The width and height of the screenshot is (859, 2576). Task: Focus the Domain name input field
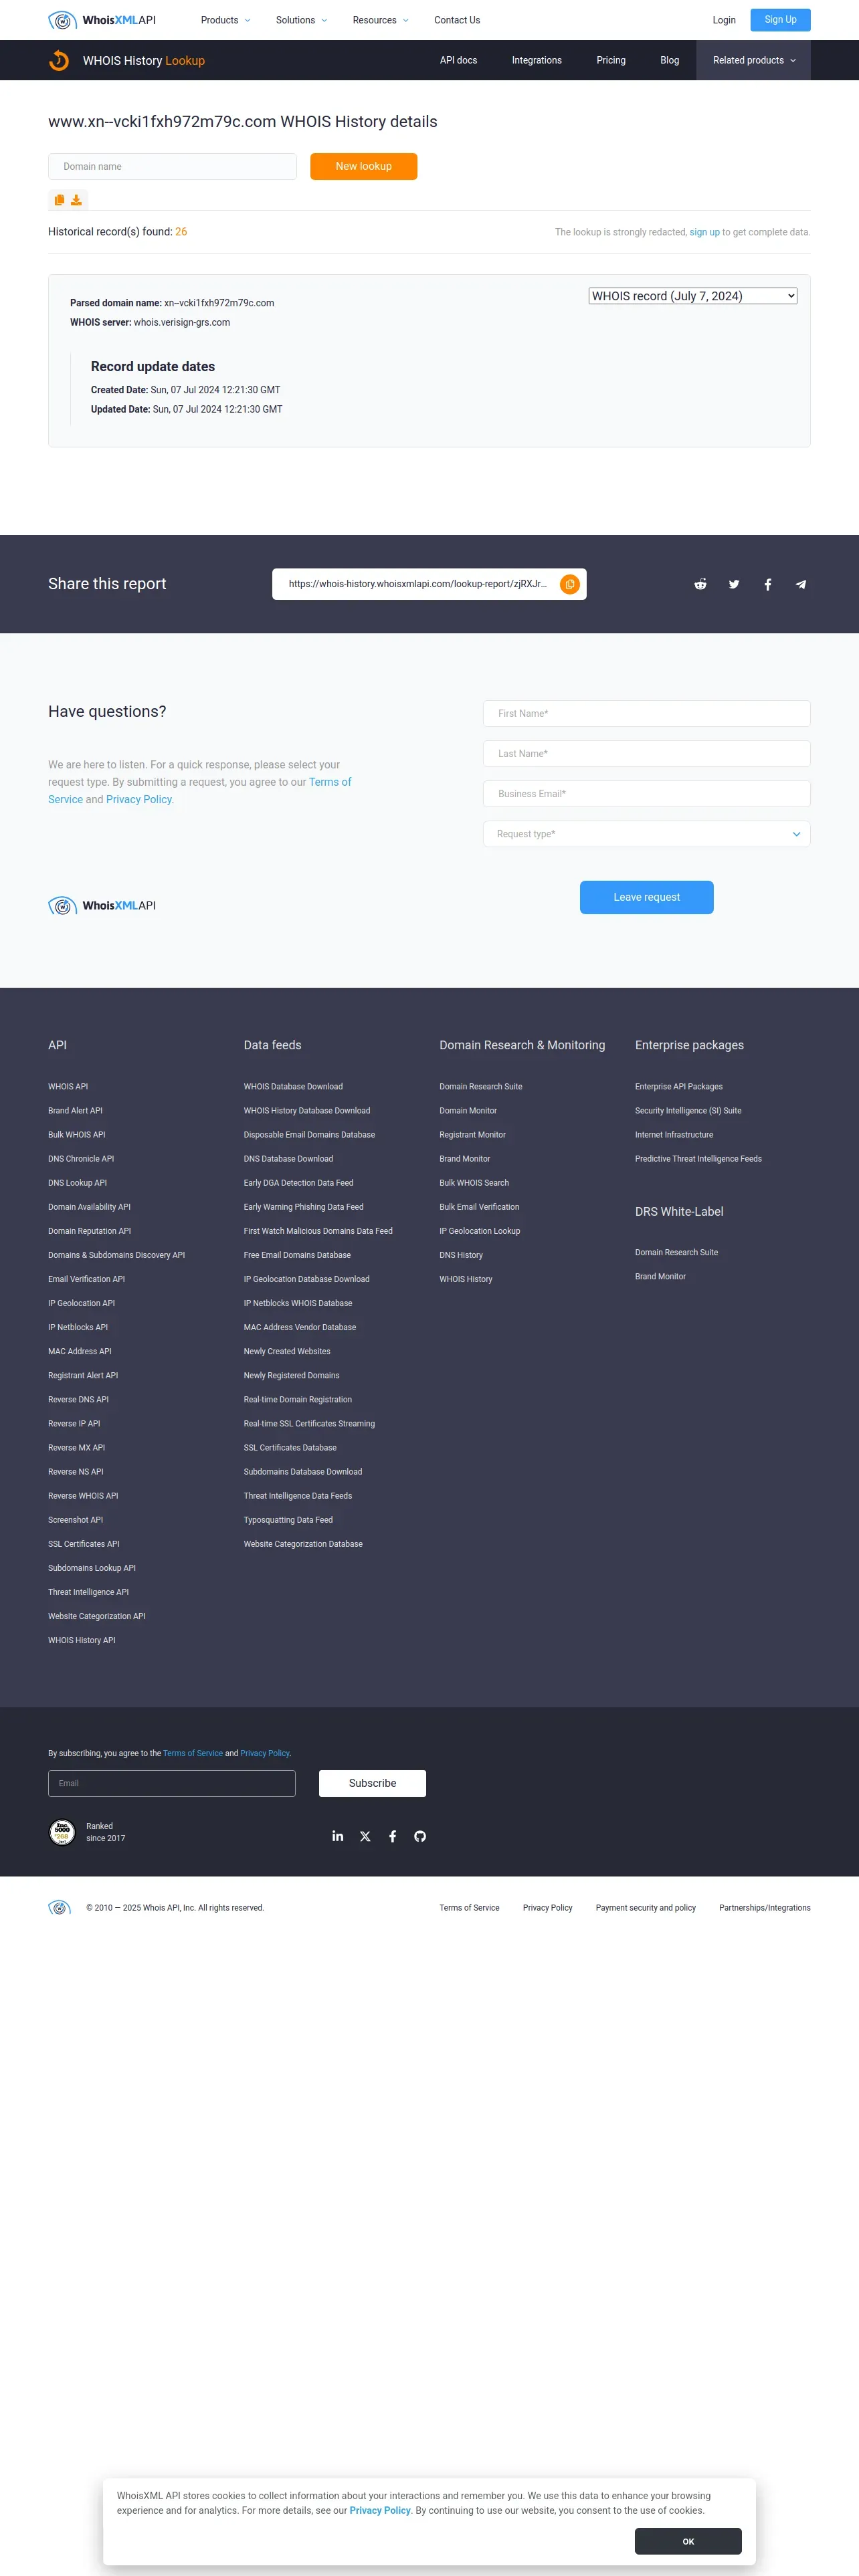point(172,166)
